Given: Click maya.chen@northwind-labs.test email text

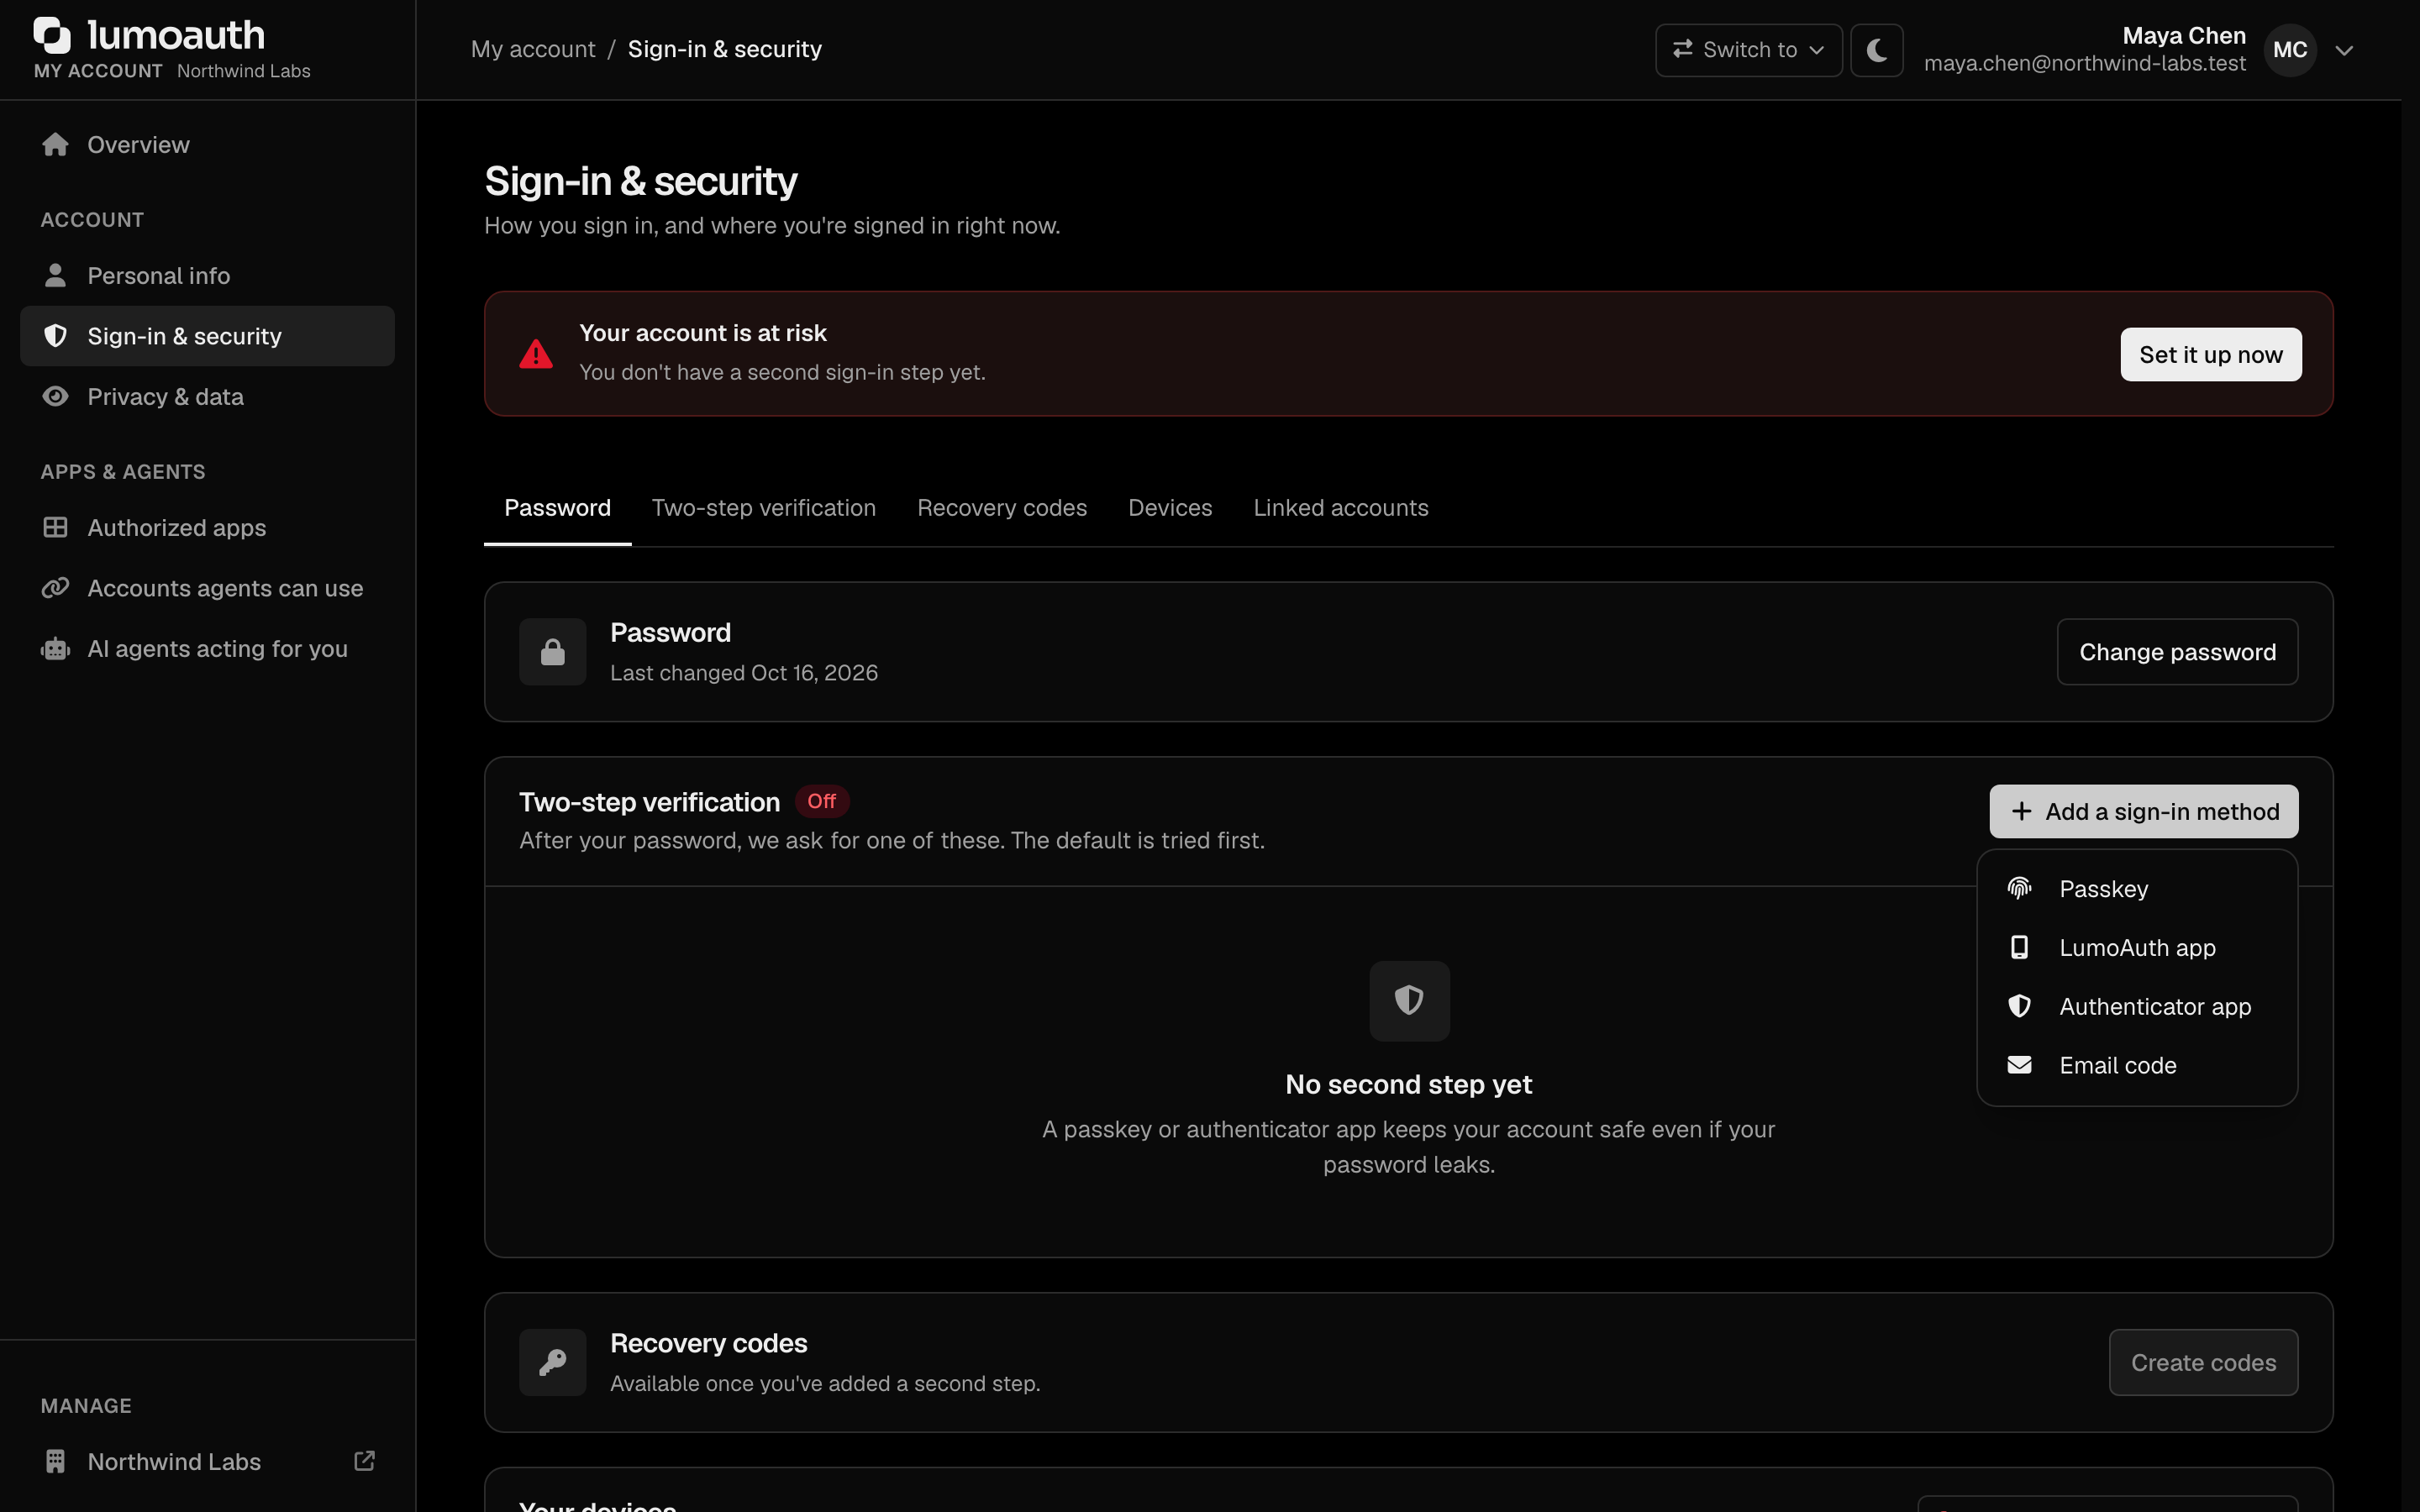Looking at the screenshot, I should coord(2085,64).
